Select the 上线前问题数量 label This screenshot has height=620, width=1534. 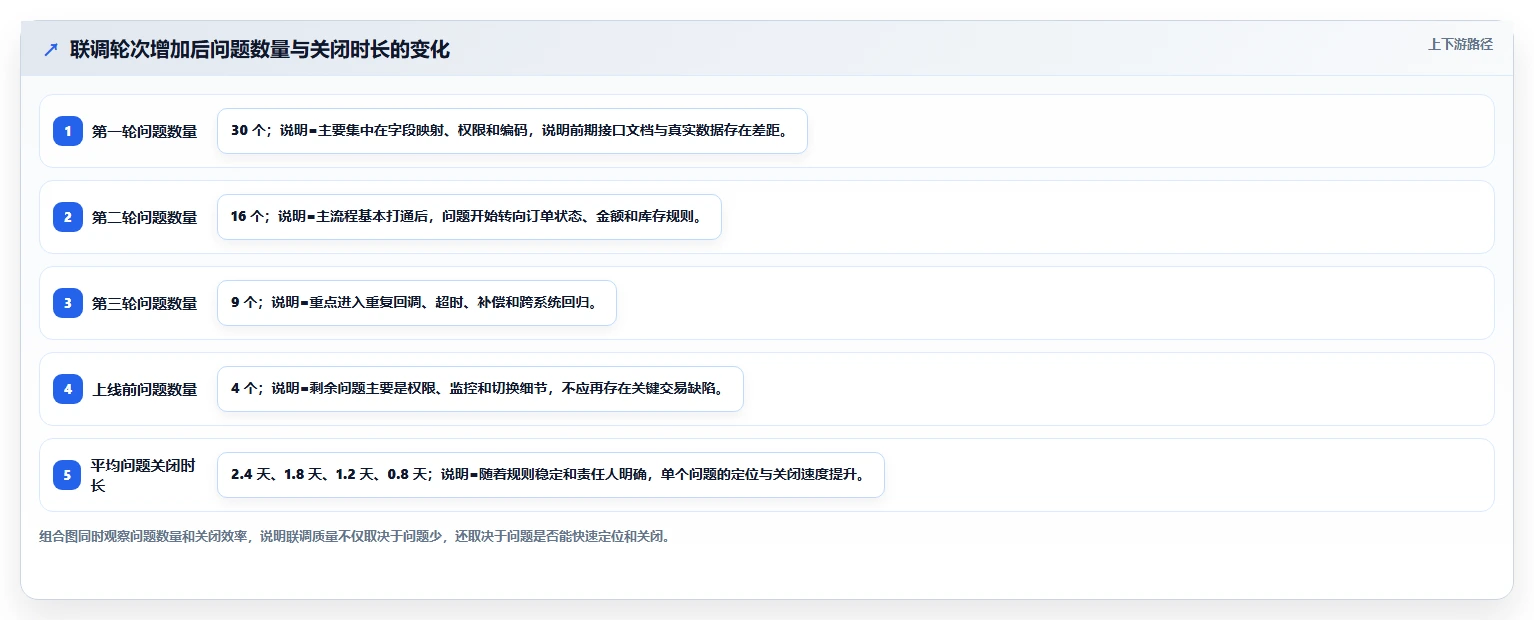click(144, 389)
